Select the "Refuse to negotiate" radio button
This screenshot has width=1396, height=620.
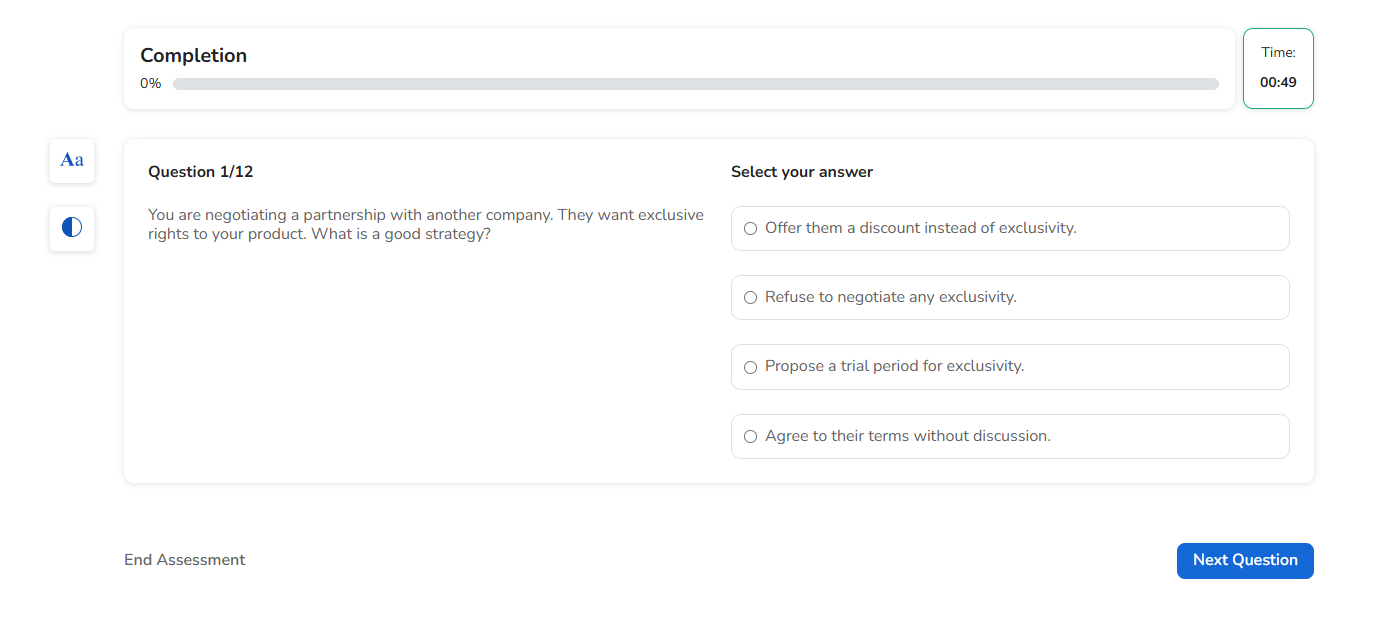[751, 298]
